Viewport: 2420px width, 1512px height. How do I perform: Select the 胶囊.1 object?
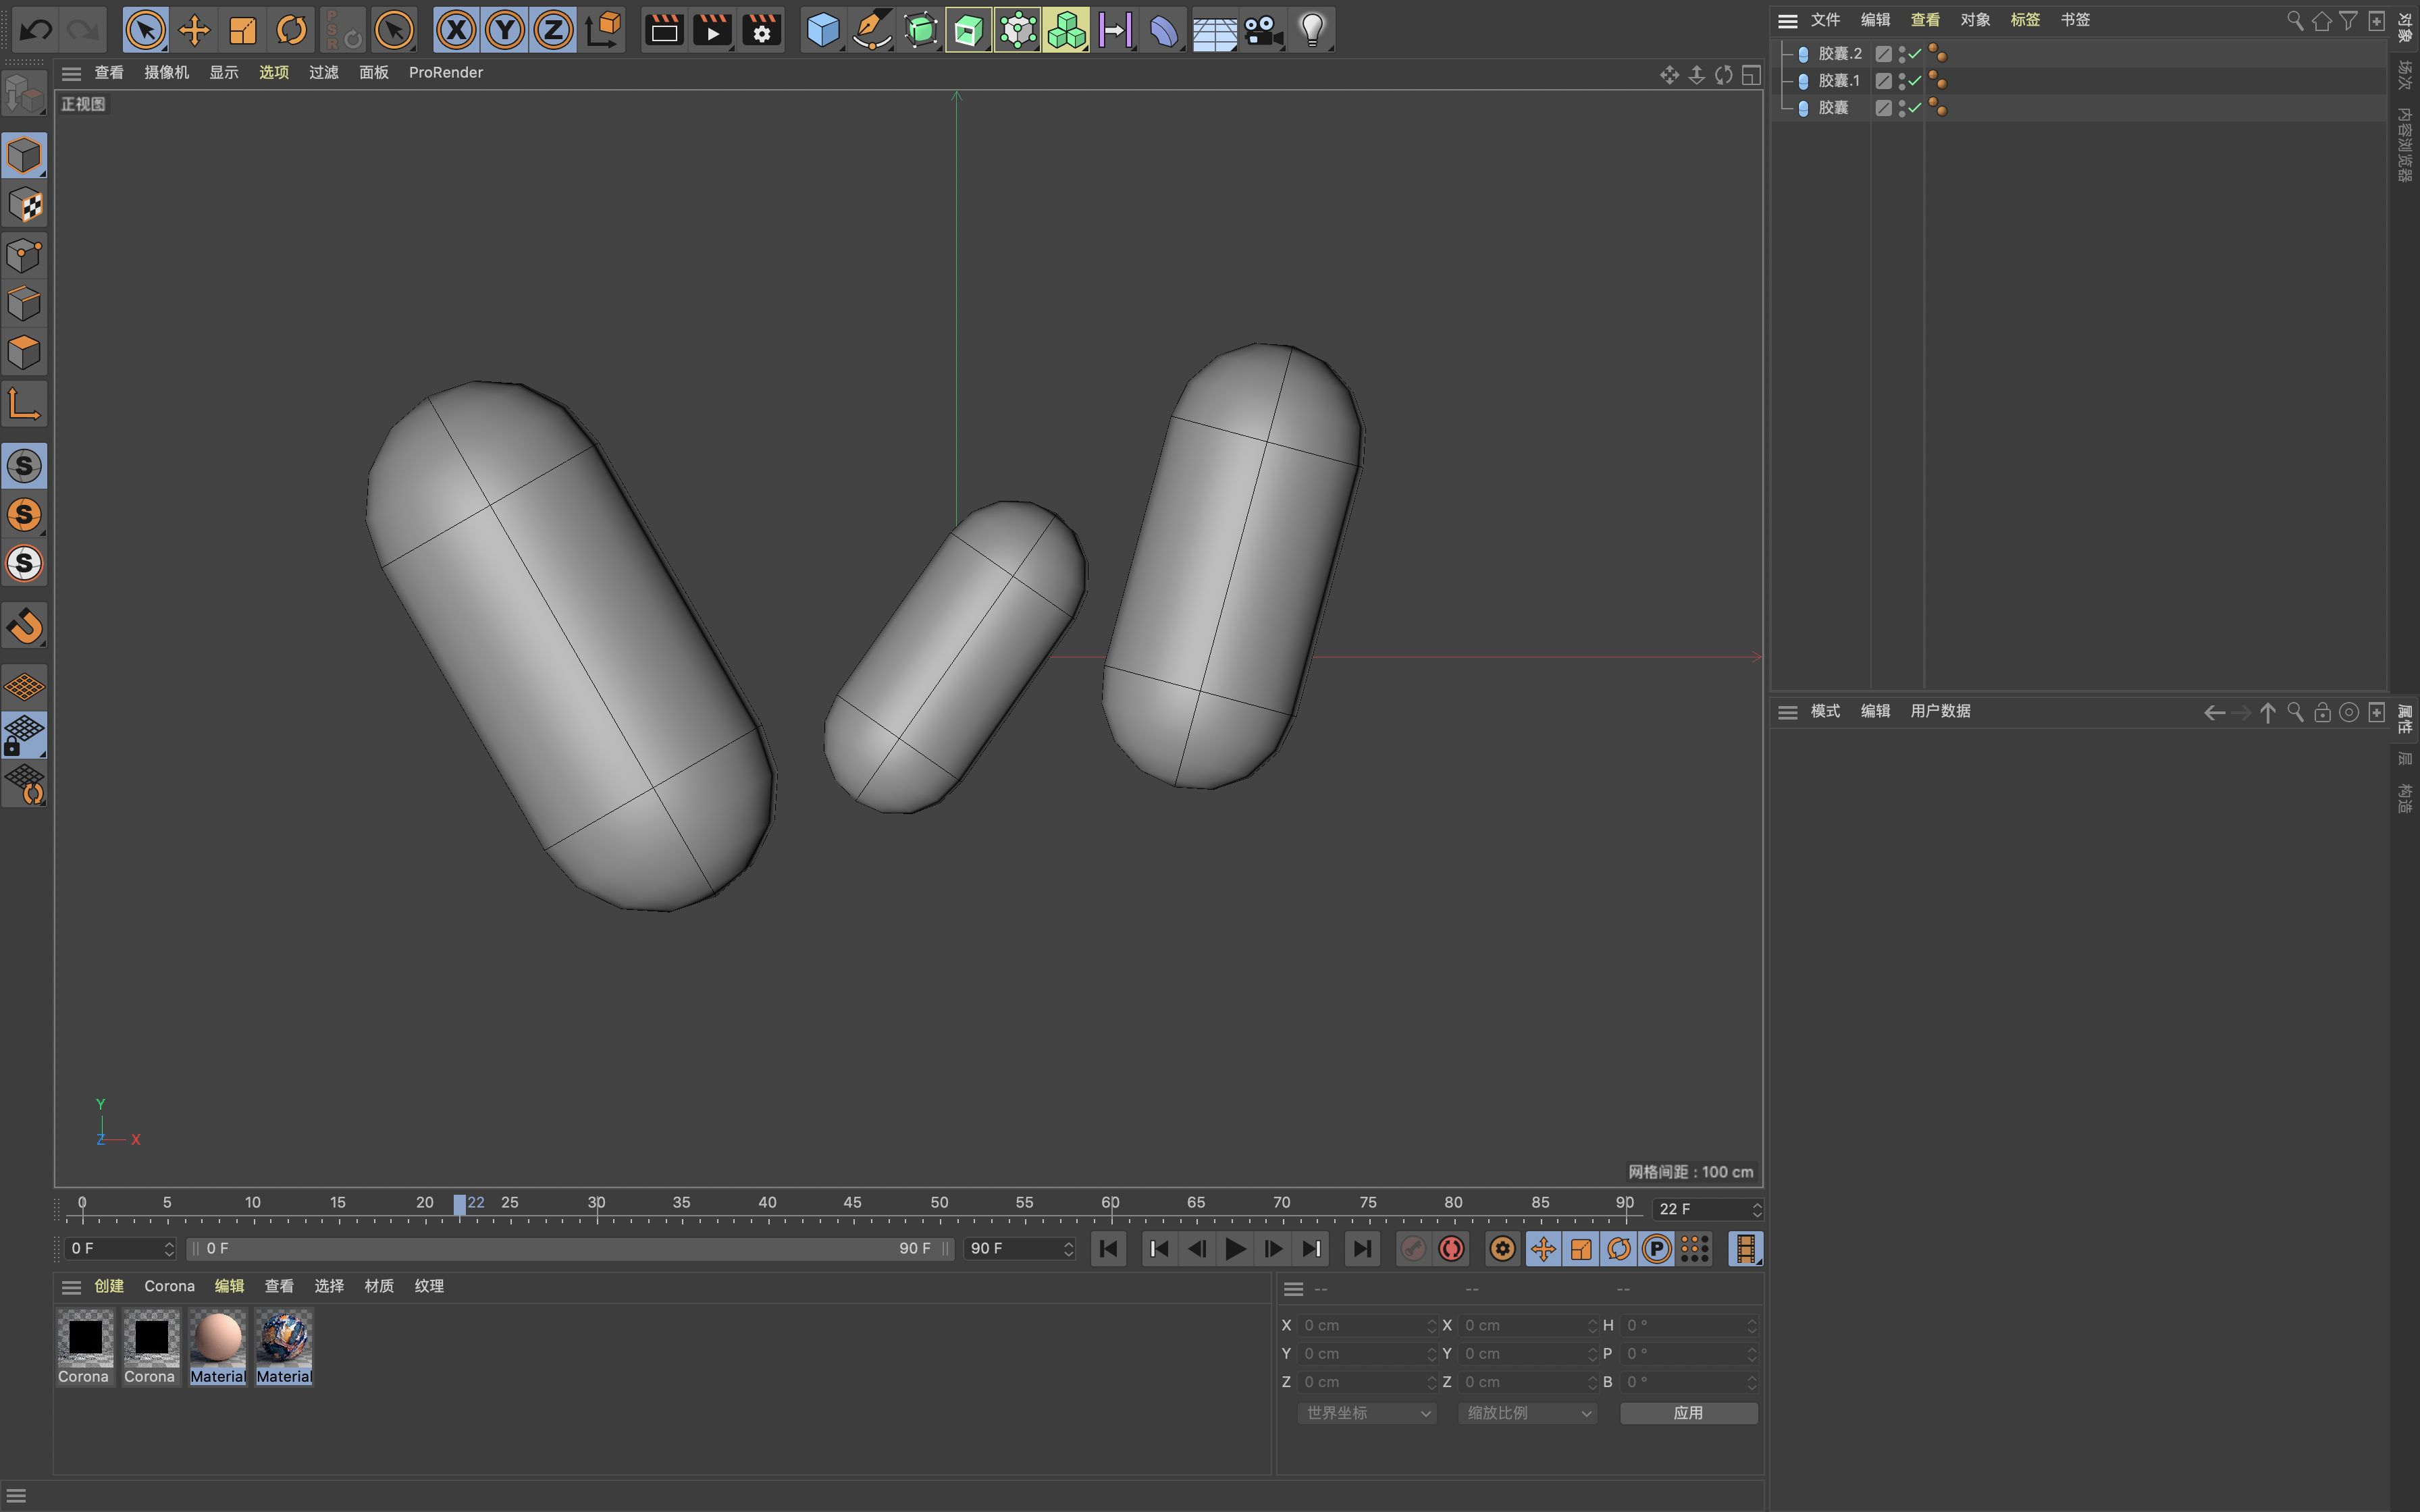[x=1839, y=80]
